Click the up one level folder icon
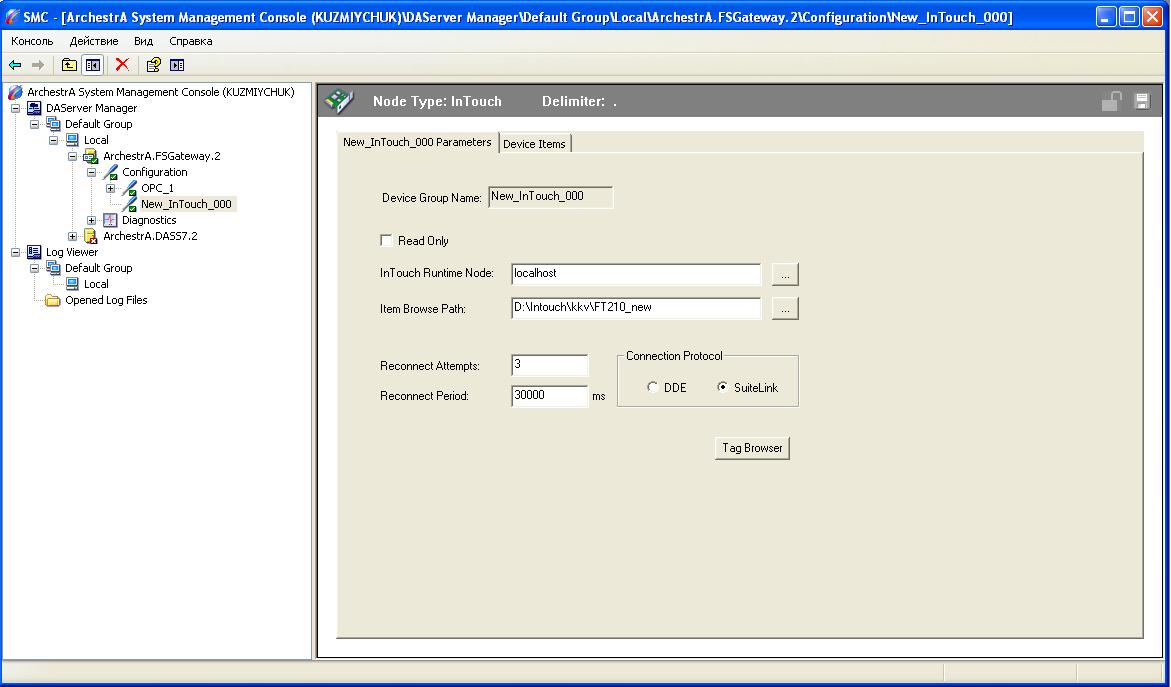Viewport: 1171px width, 687px height. pyautogui.click(x=69, y=65)
